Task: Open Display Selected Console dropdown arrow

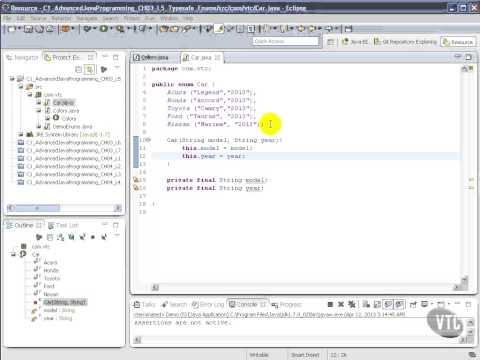Action: point(431,304)
